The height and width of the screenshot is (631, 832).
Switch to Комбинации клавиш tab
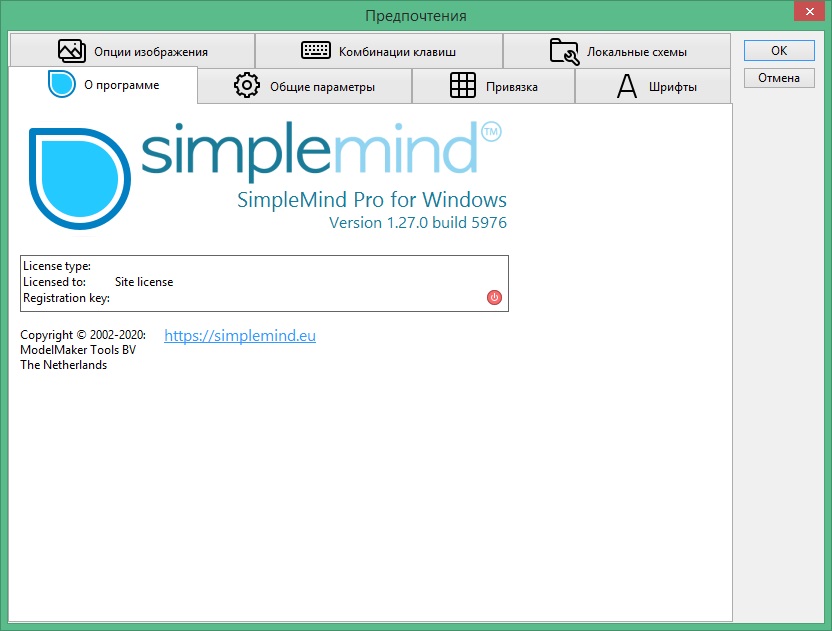[379, 51]
